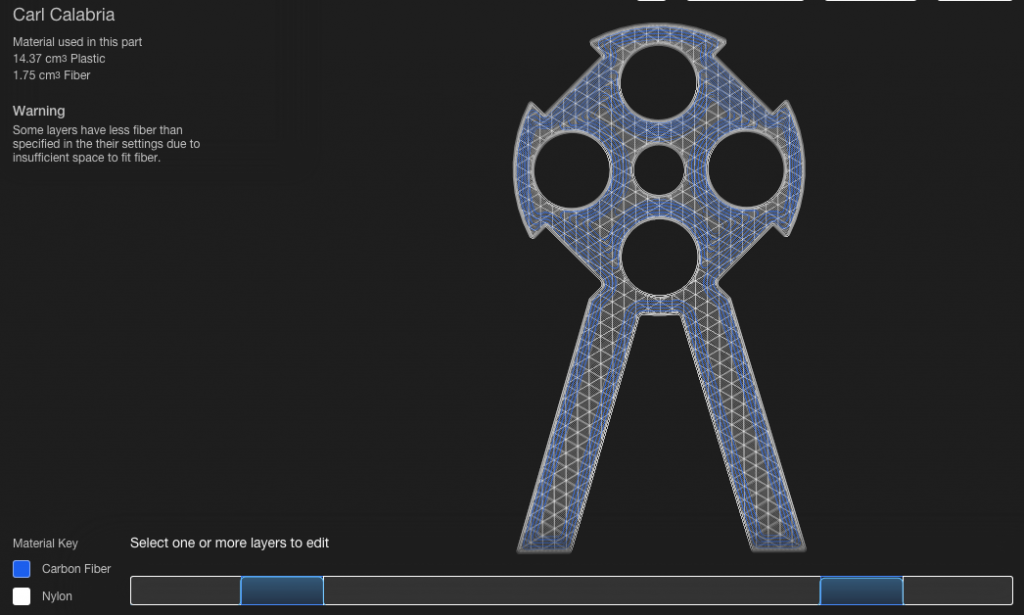
Task: Click the left circular hole of the part
Action: tap(572, 170)
